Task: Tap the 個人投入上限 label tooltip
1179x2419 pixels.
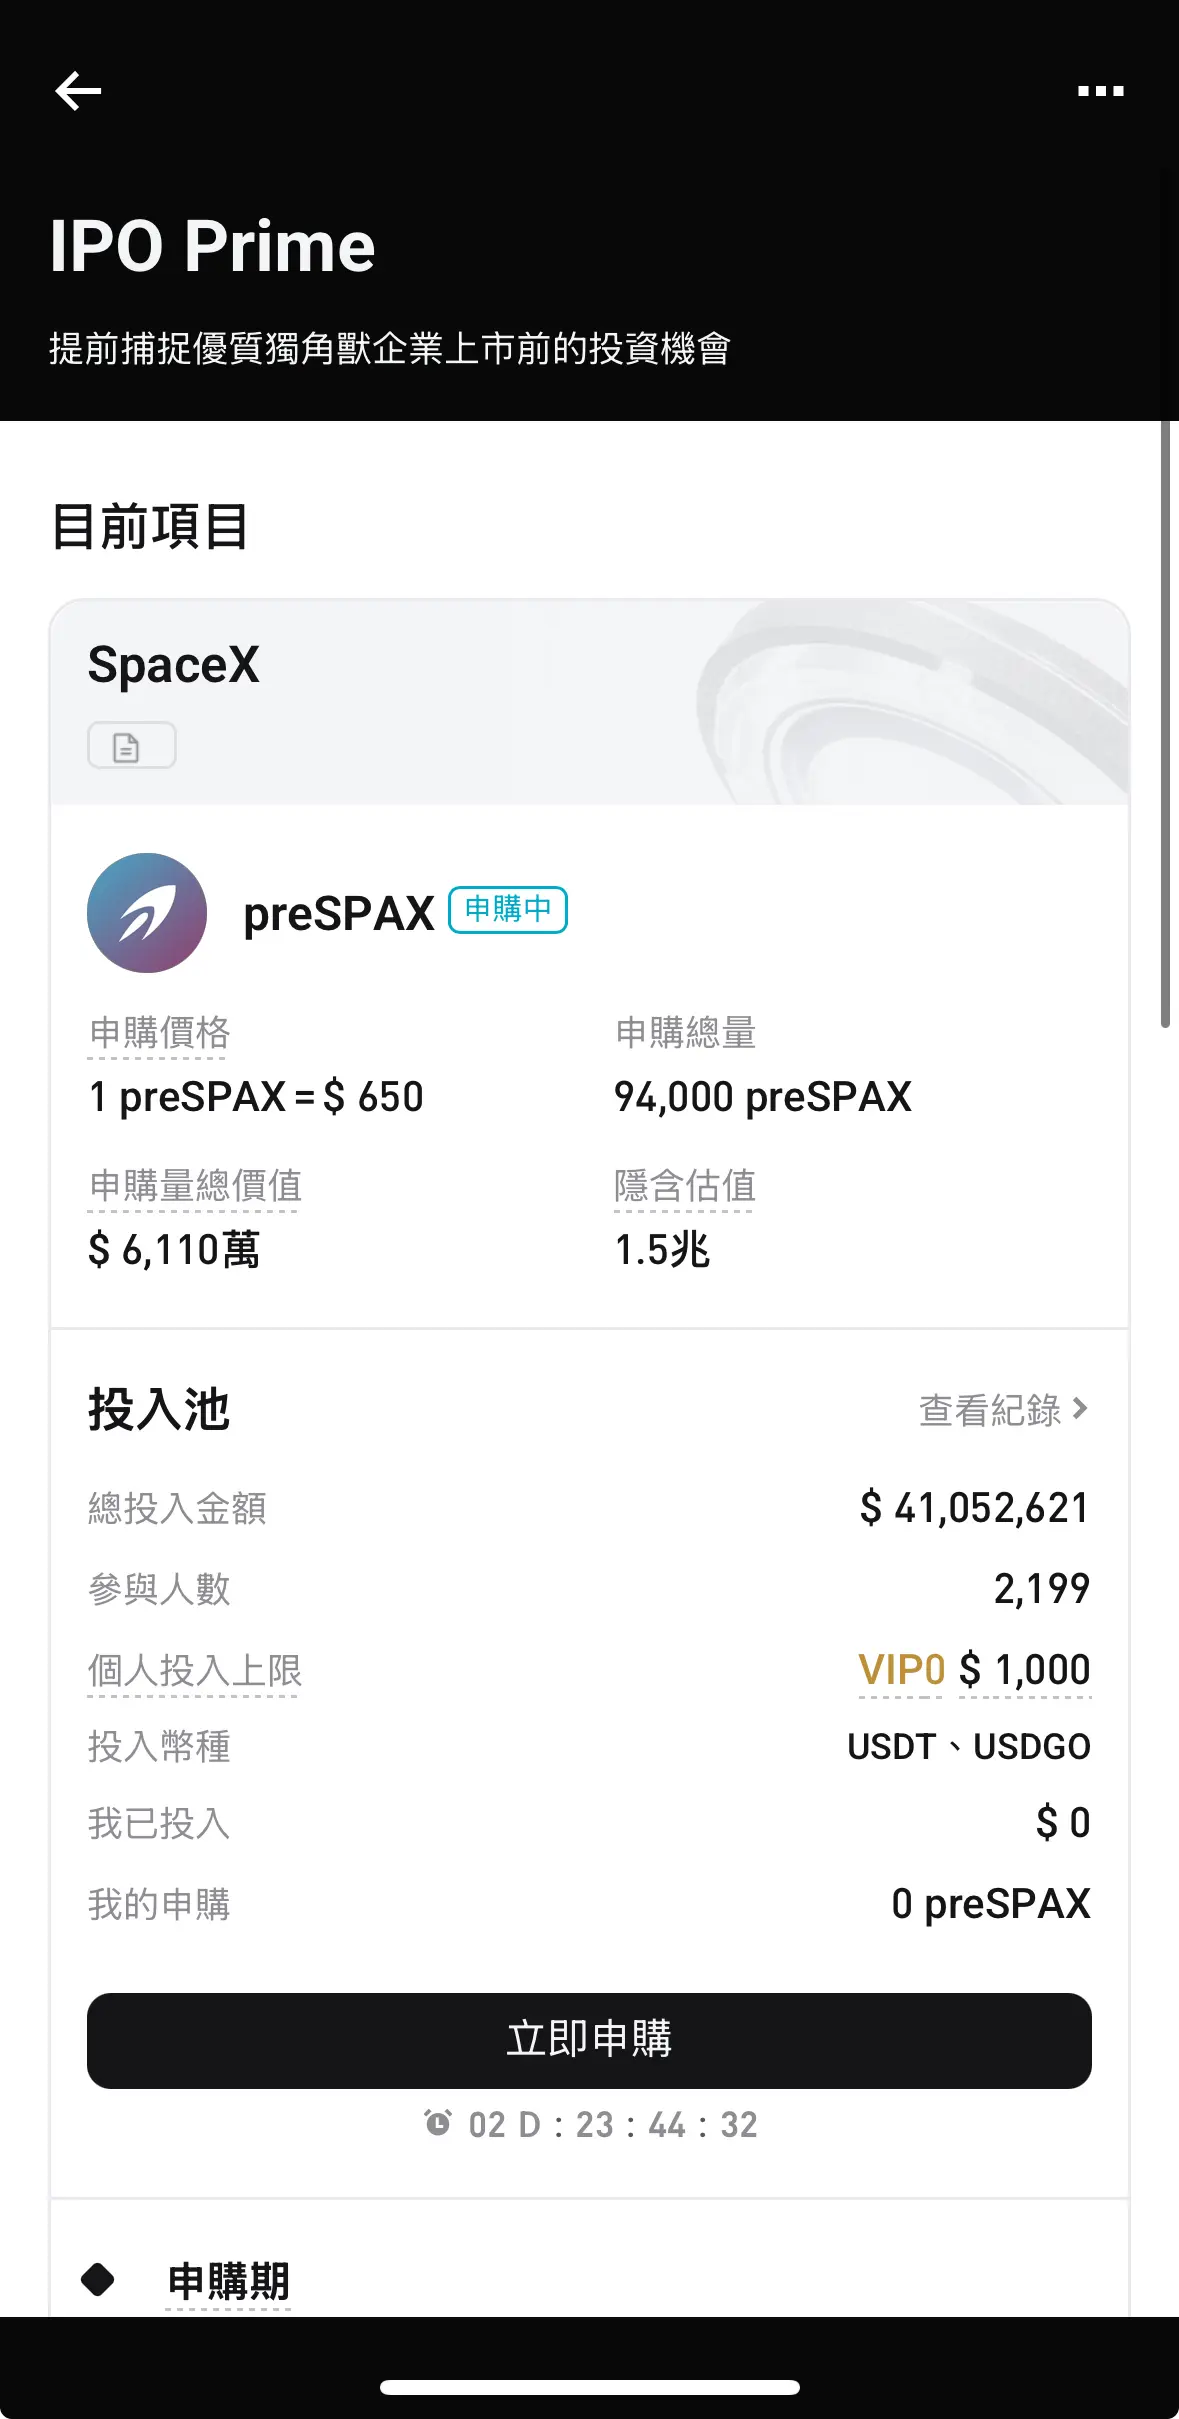Action: click(x=194, y=1670)
